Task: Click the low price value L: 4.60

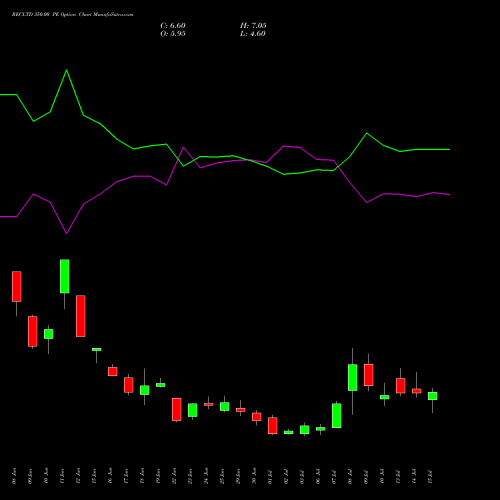Action: point(253,34)
